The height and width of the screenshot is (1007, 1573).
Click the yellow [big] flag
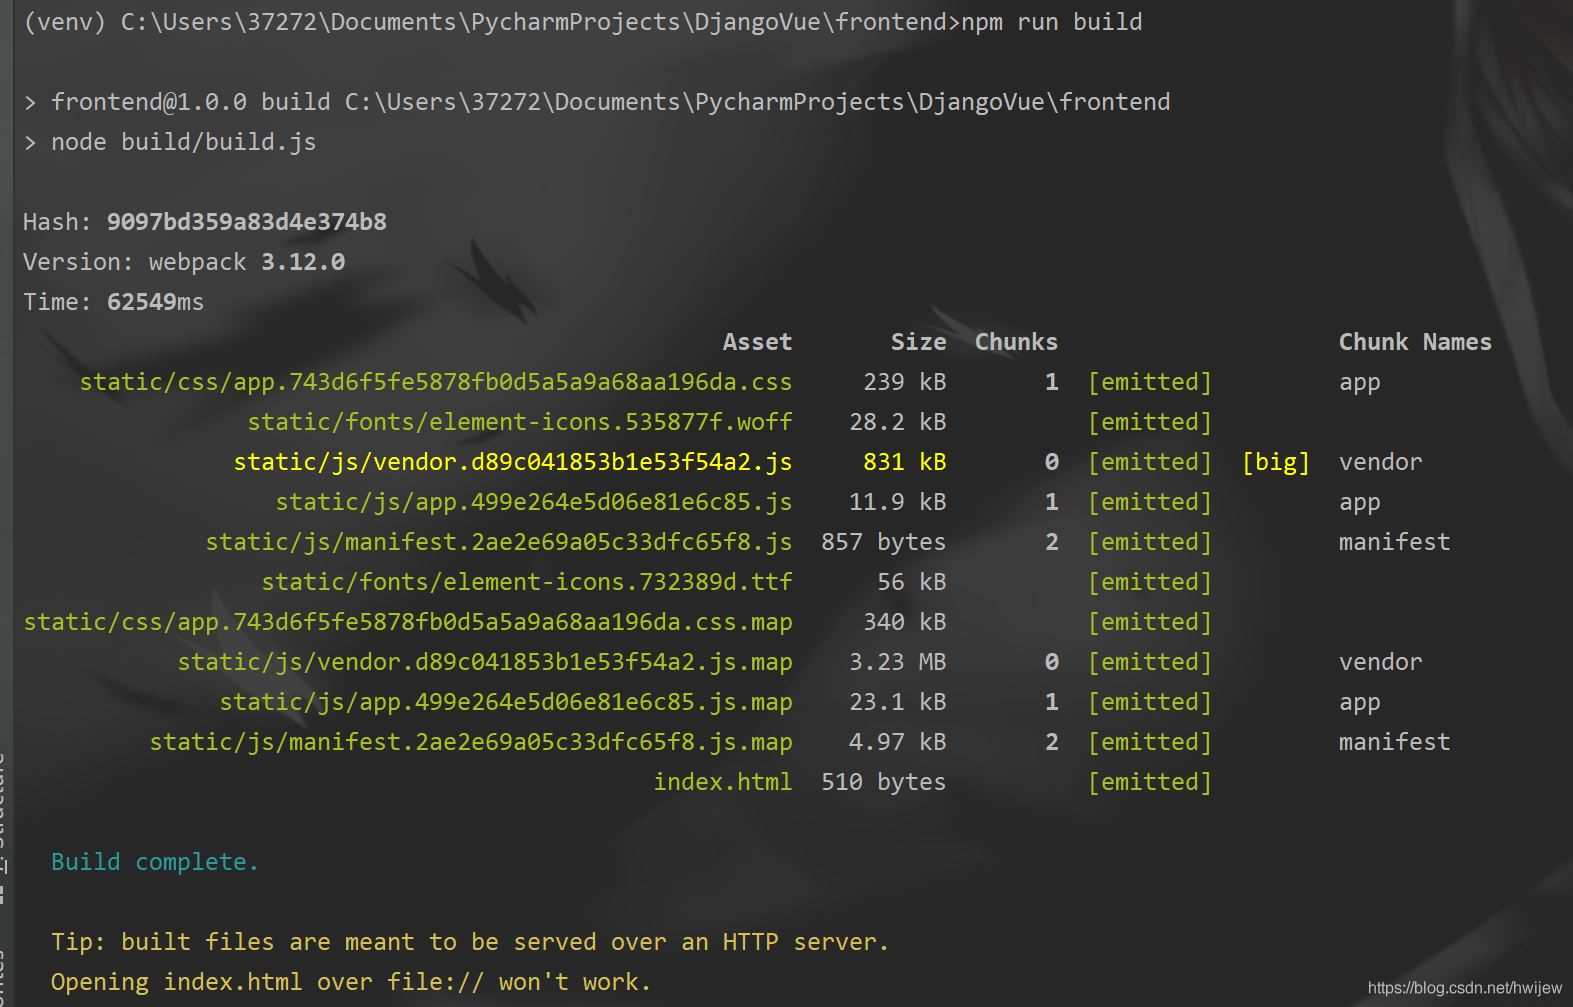(1275, 462)
